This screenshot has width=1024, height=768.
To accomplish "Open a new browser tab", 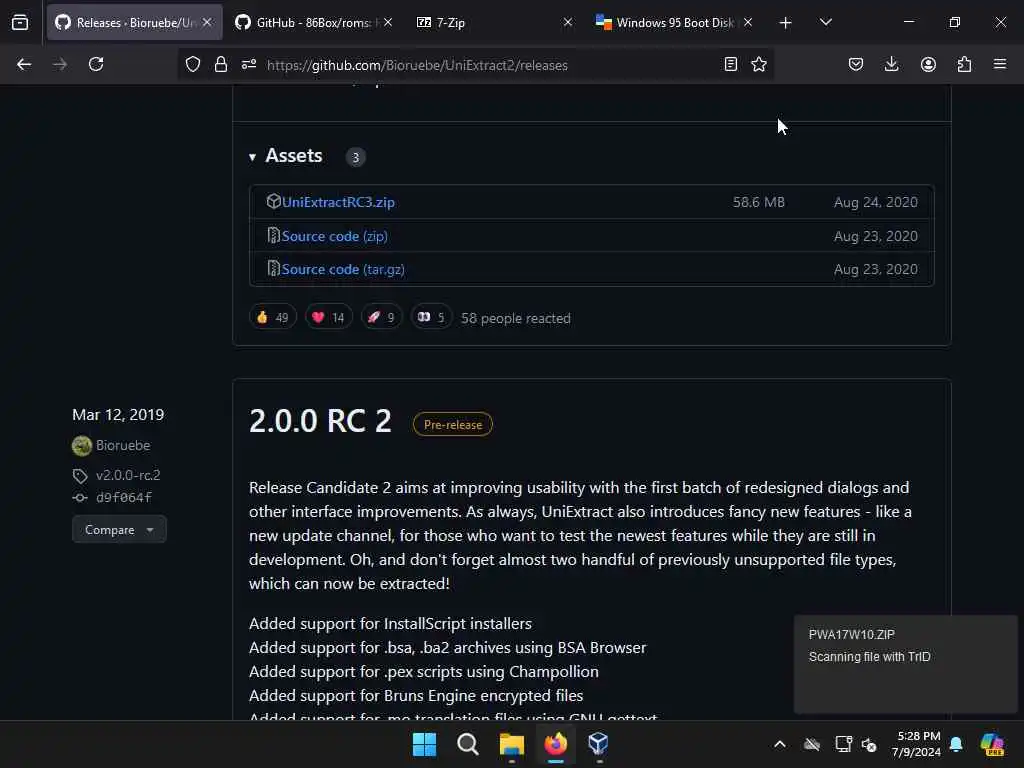I will click(x=786, y=23).
